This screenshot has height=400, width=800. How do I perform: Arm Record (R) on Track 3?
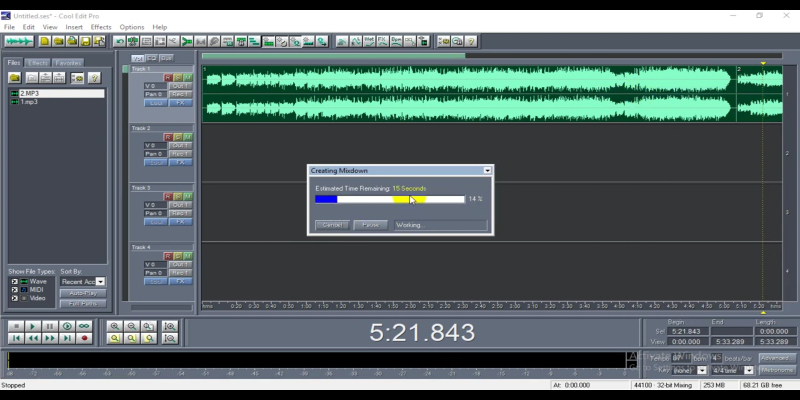point(168,196)
